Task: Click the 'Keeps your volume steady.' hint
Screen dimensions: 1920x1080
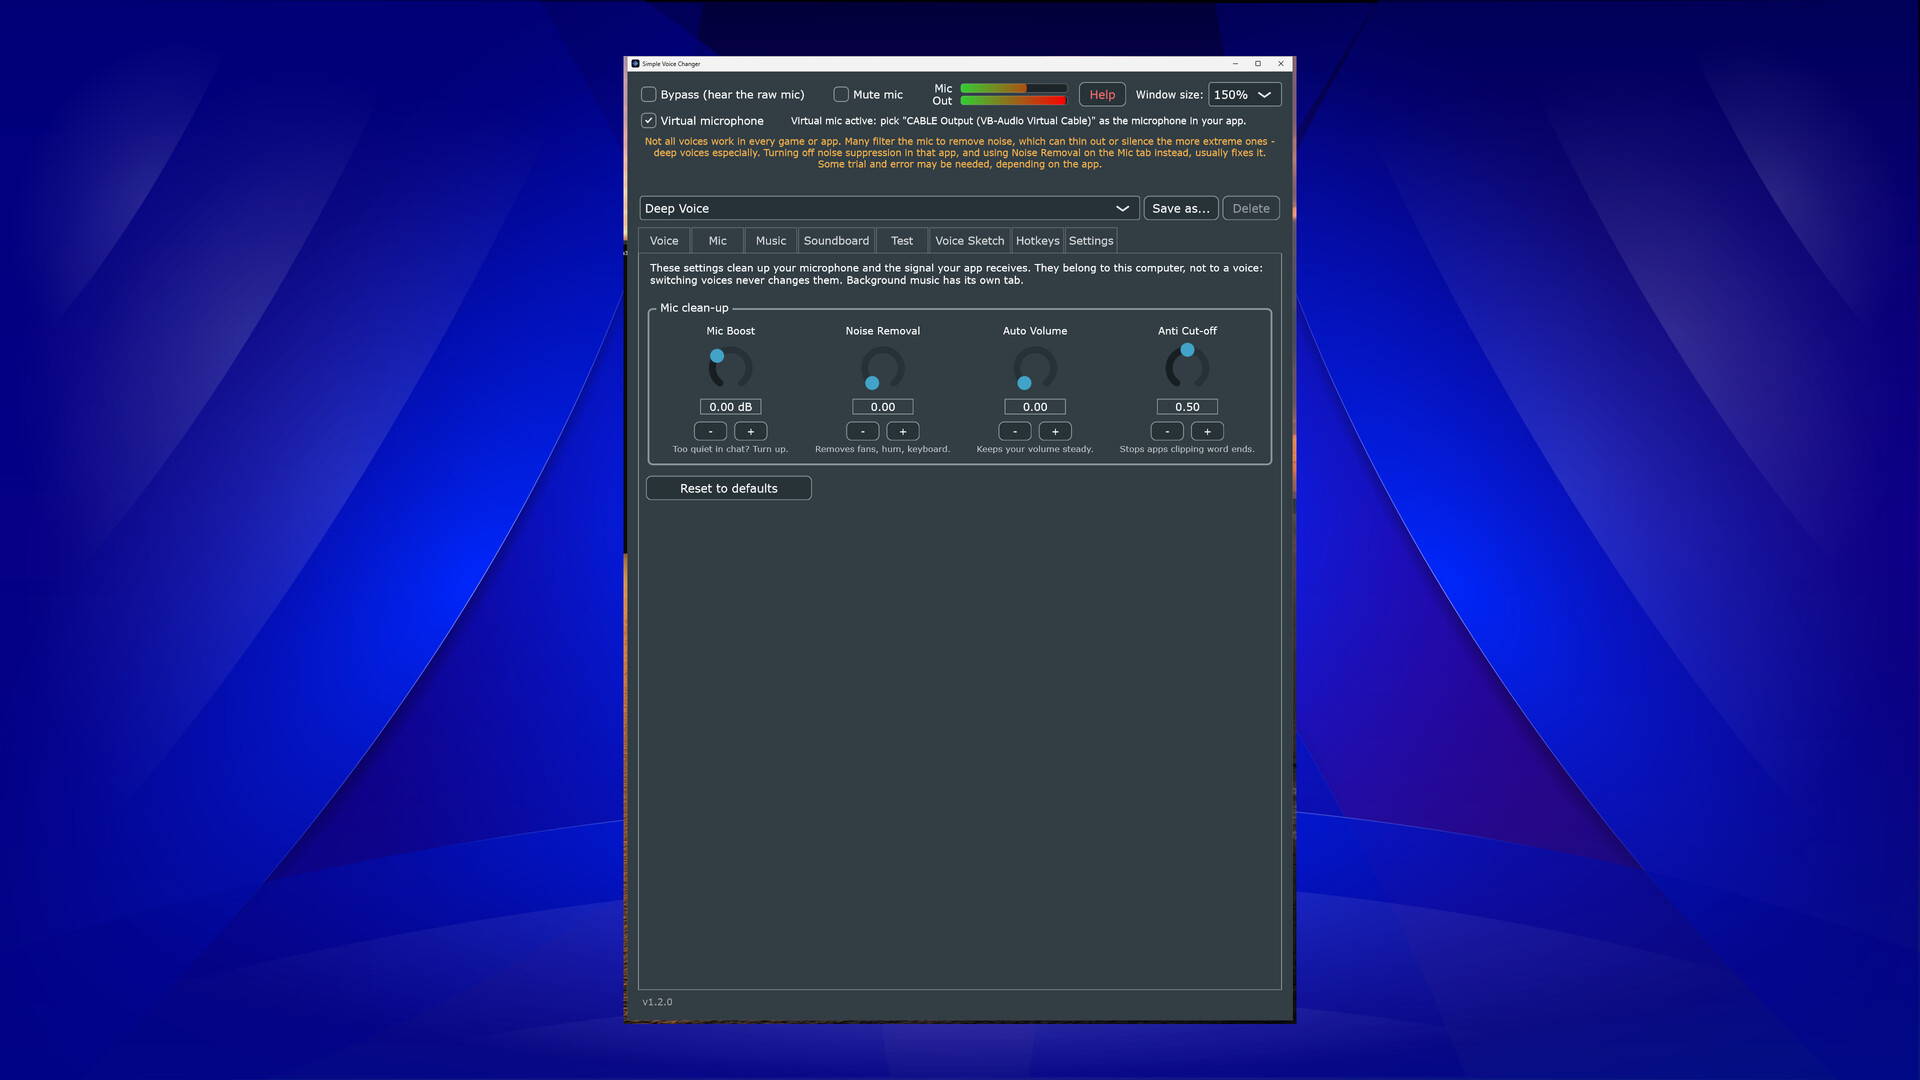Action: [x=1035, y=450]
